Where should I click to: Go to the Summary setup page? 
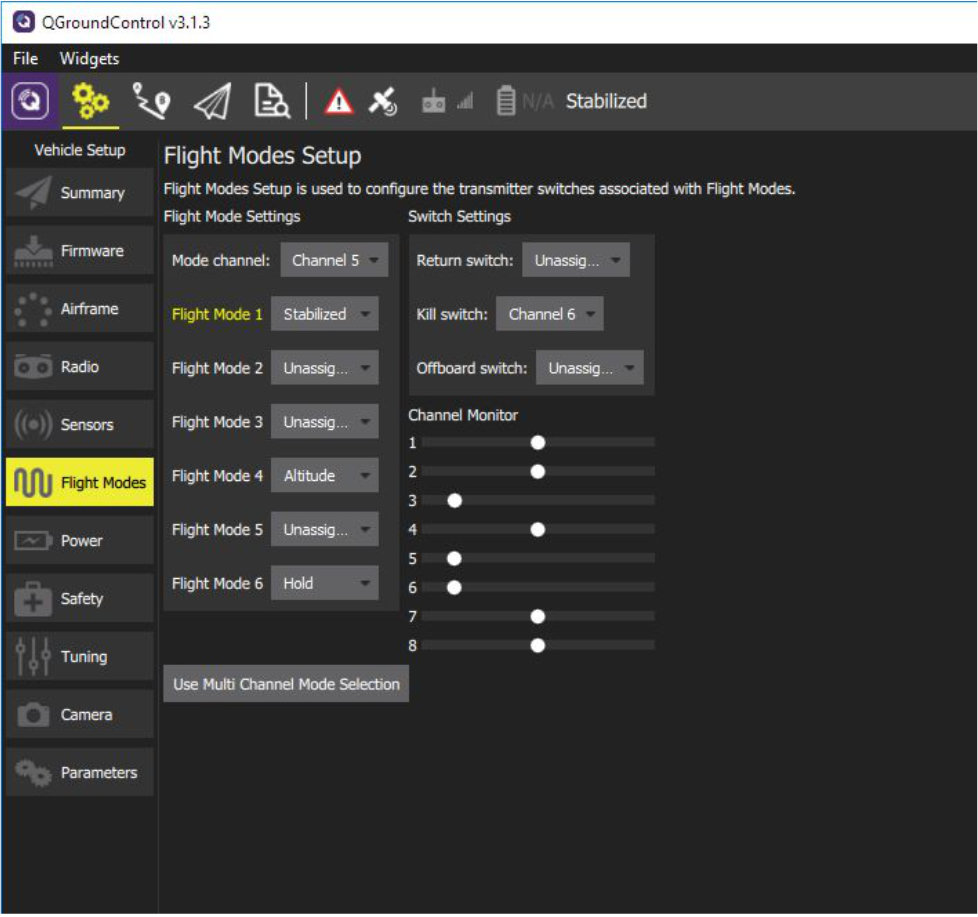tap(80, 193)
